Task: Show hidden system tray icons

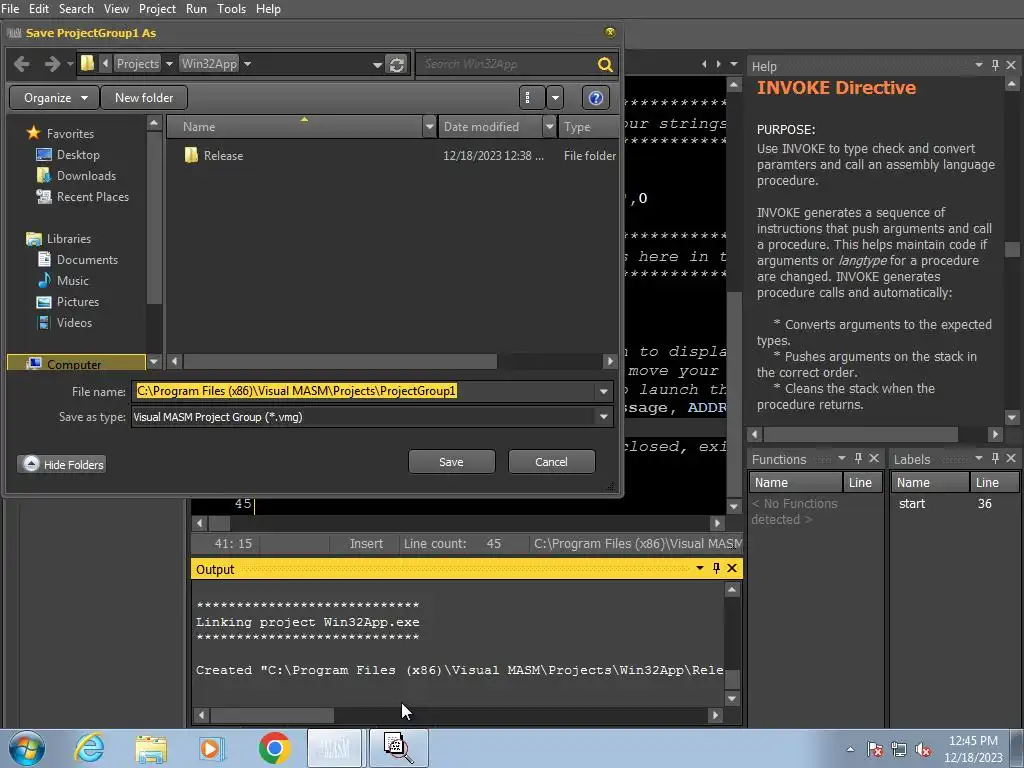Action: [x=850, y=750]
